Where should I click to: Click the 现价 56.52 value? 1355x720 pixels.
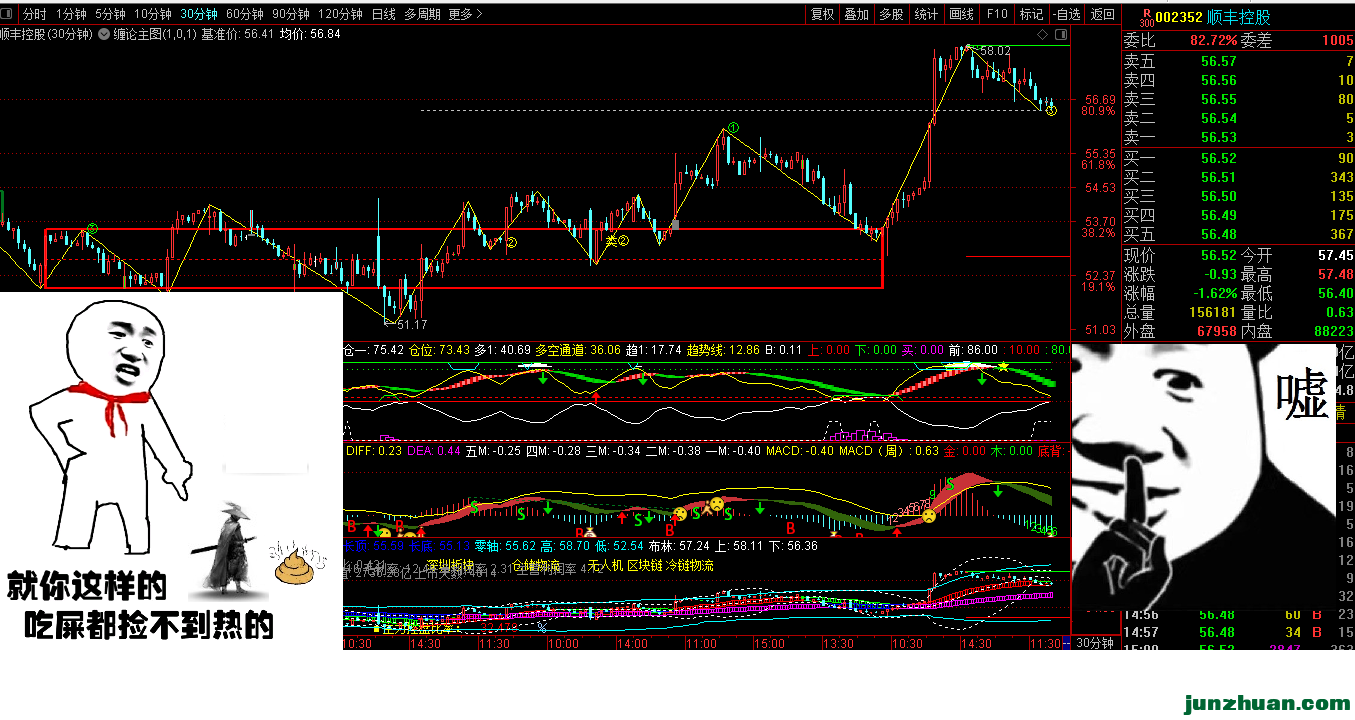[x=1218, y=255]
